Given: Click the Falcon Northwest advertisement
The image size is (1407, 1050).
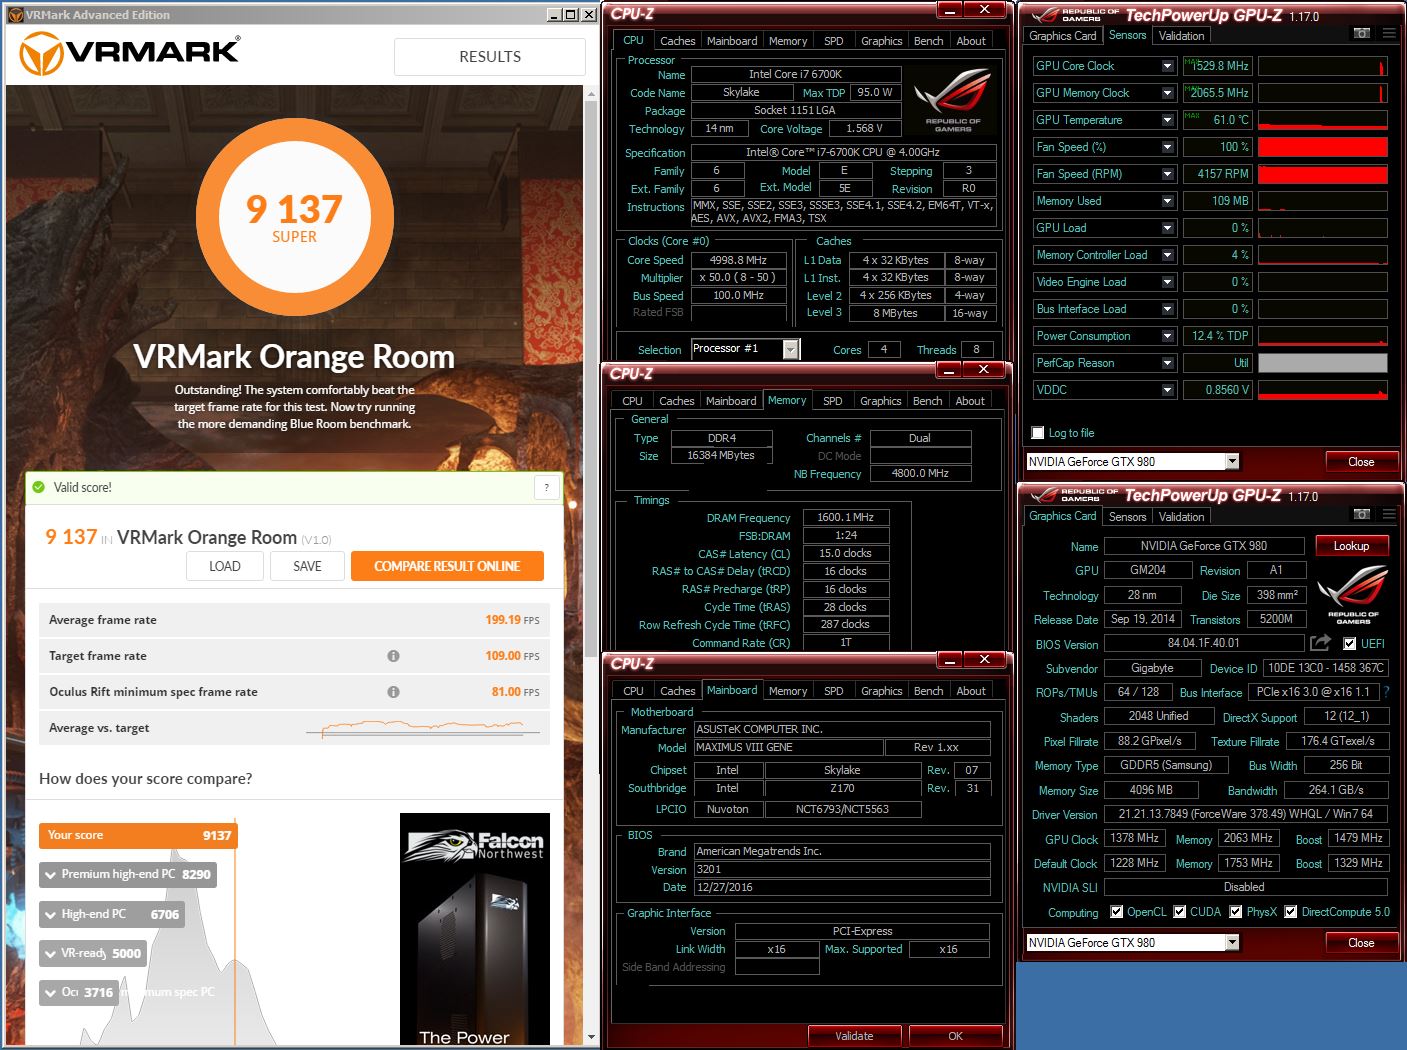Looking at the screenshot, I should [475, 928].
